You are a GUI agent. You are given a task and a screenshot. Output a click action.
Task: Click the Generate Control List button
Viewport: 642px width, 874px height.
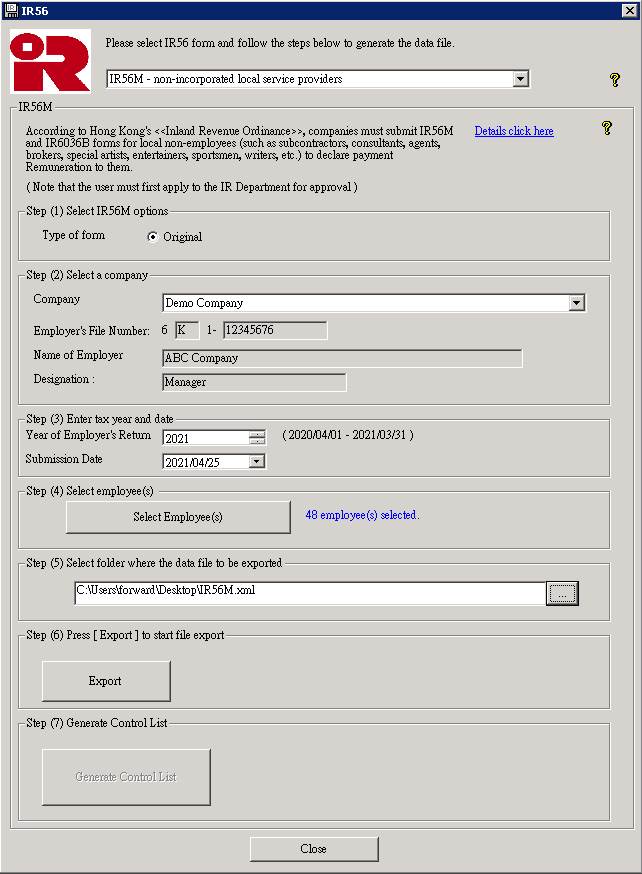click(x=126, y=777)
